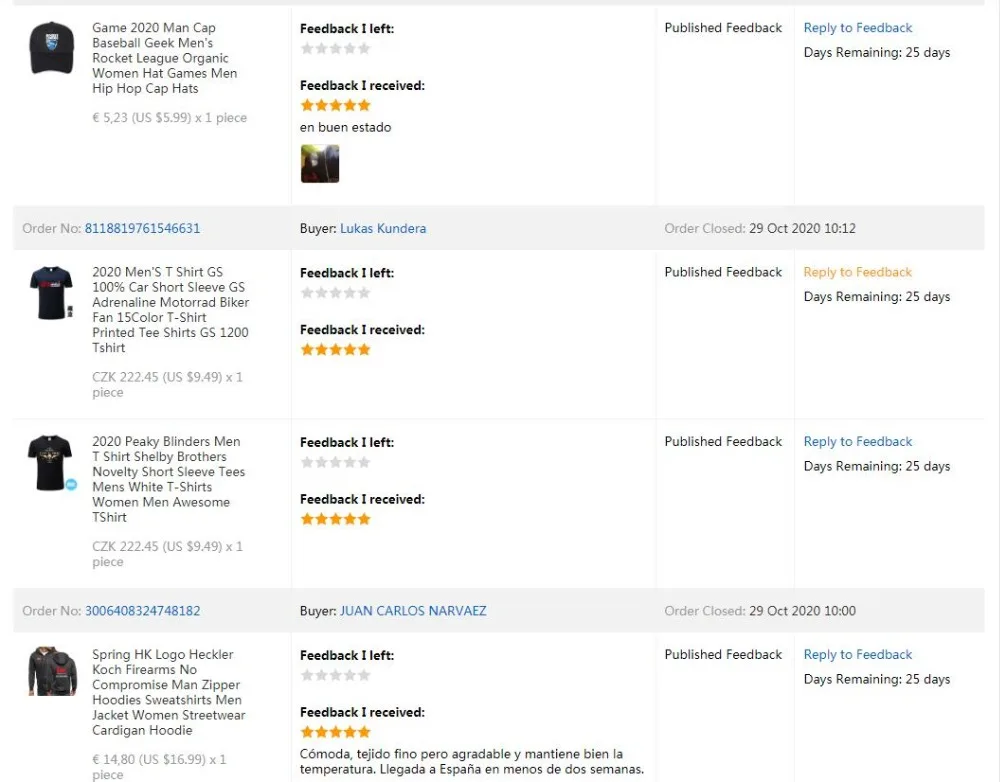Open order number 8118819761546631

[x=142, y=228]
